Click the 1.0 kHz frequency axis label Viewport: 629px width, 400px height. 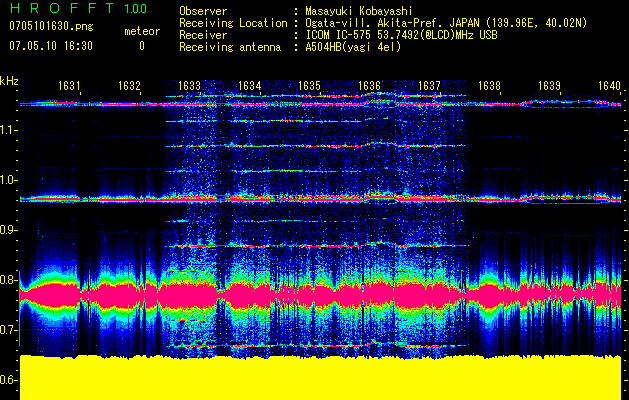click(7, 180)
